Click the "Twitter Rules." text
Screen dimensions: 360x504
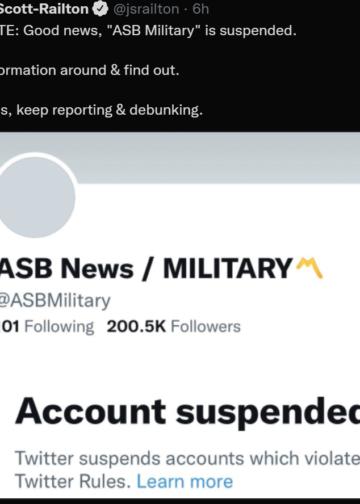[73, 481]
